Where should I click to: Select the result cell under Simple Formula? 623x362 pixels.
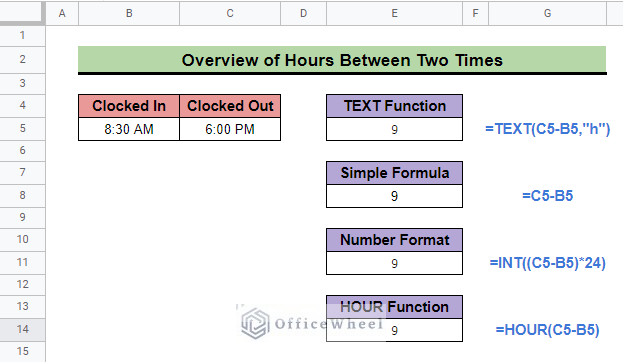(395, 196)
